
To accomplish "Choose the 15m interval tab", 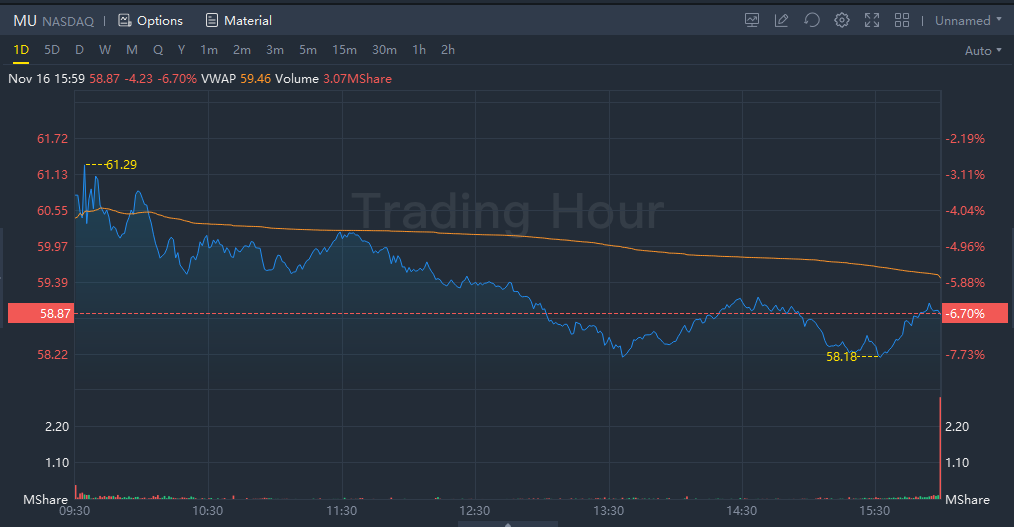I will click(345, 50).
